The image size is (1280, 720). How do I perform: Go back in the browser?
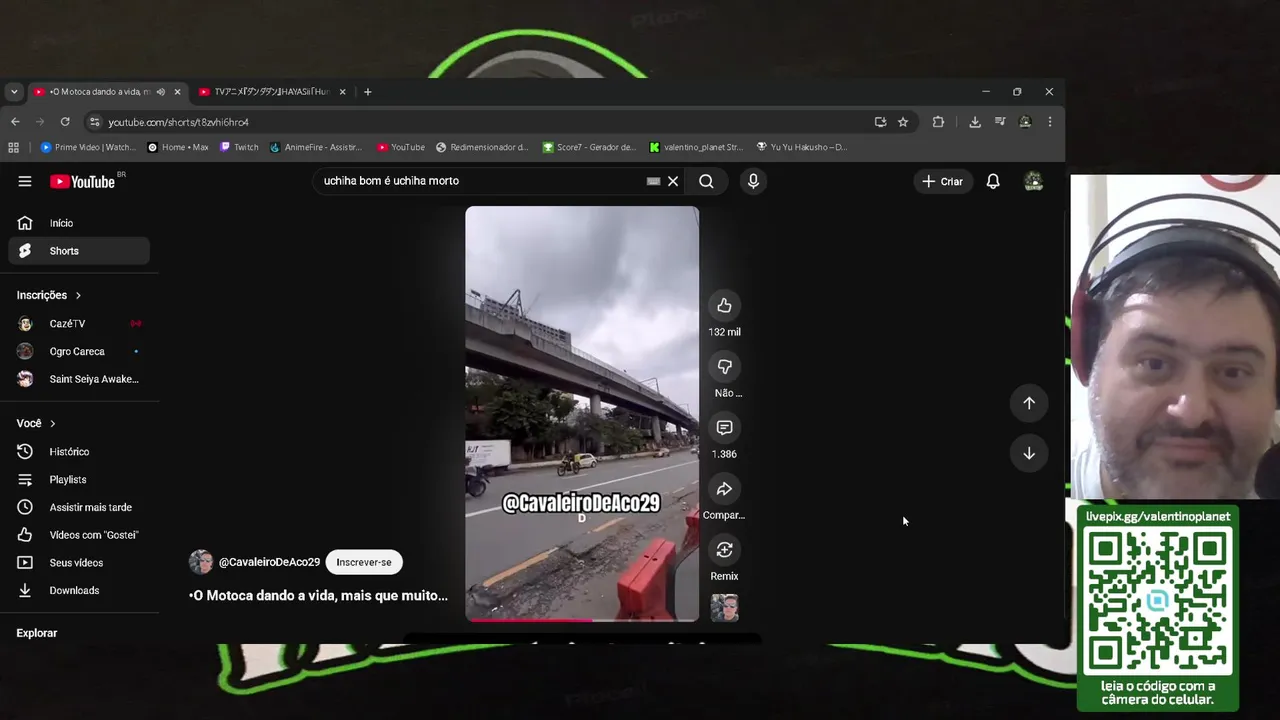tap(15, 122)
